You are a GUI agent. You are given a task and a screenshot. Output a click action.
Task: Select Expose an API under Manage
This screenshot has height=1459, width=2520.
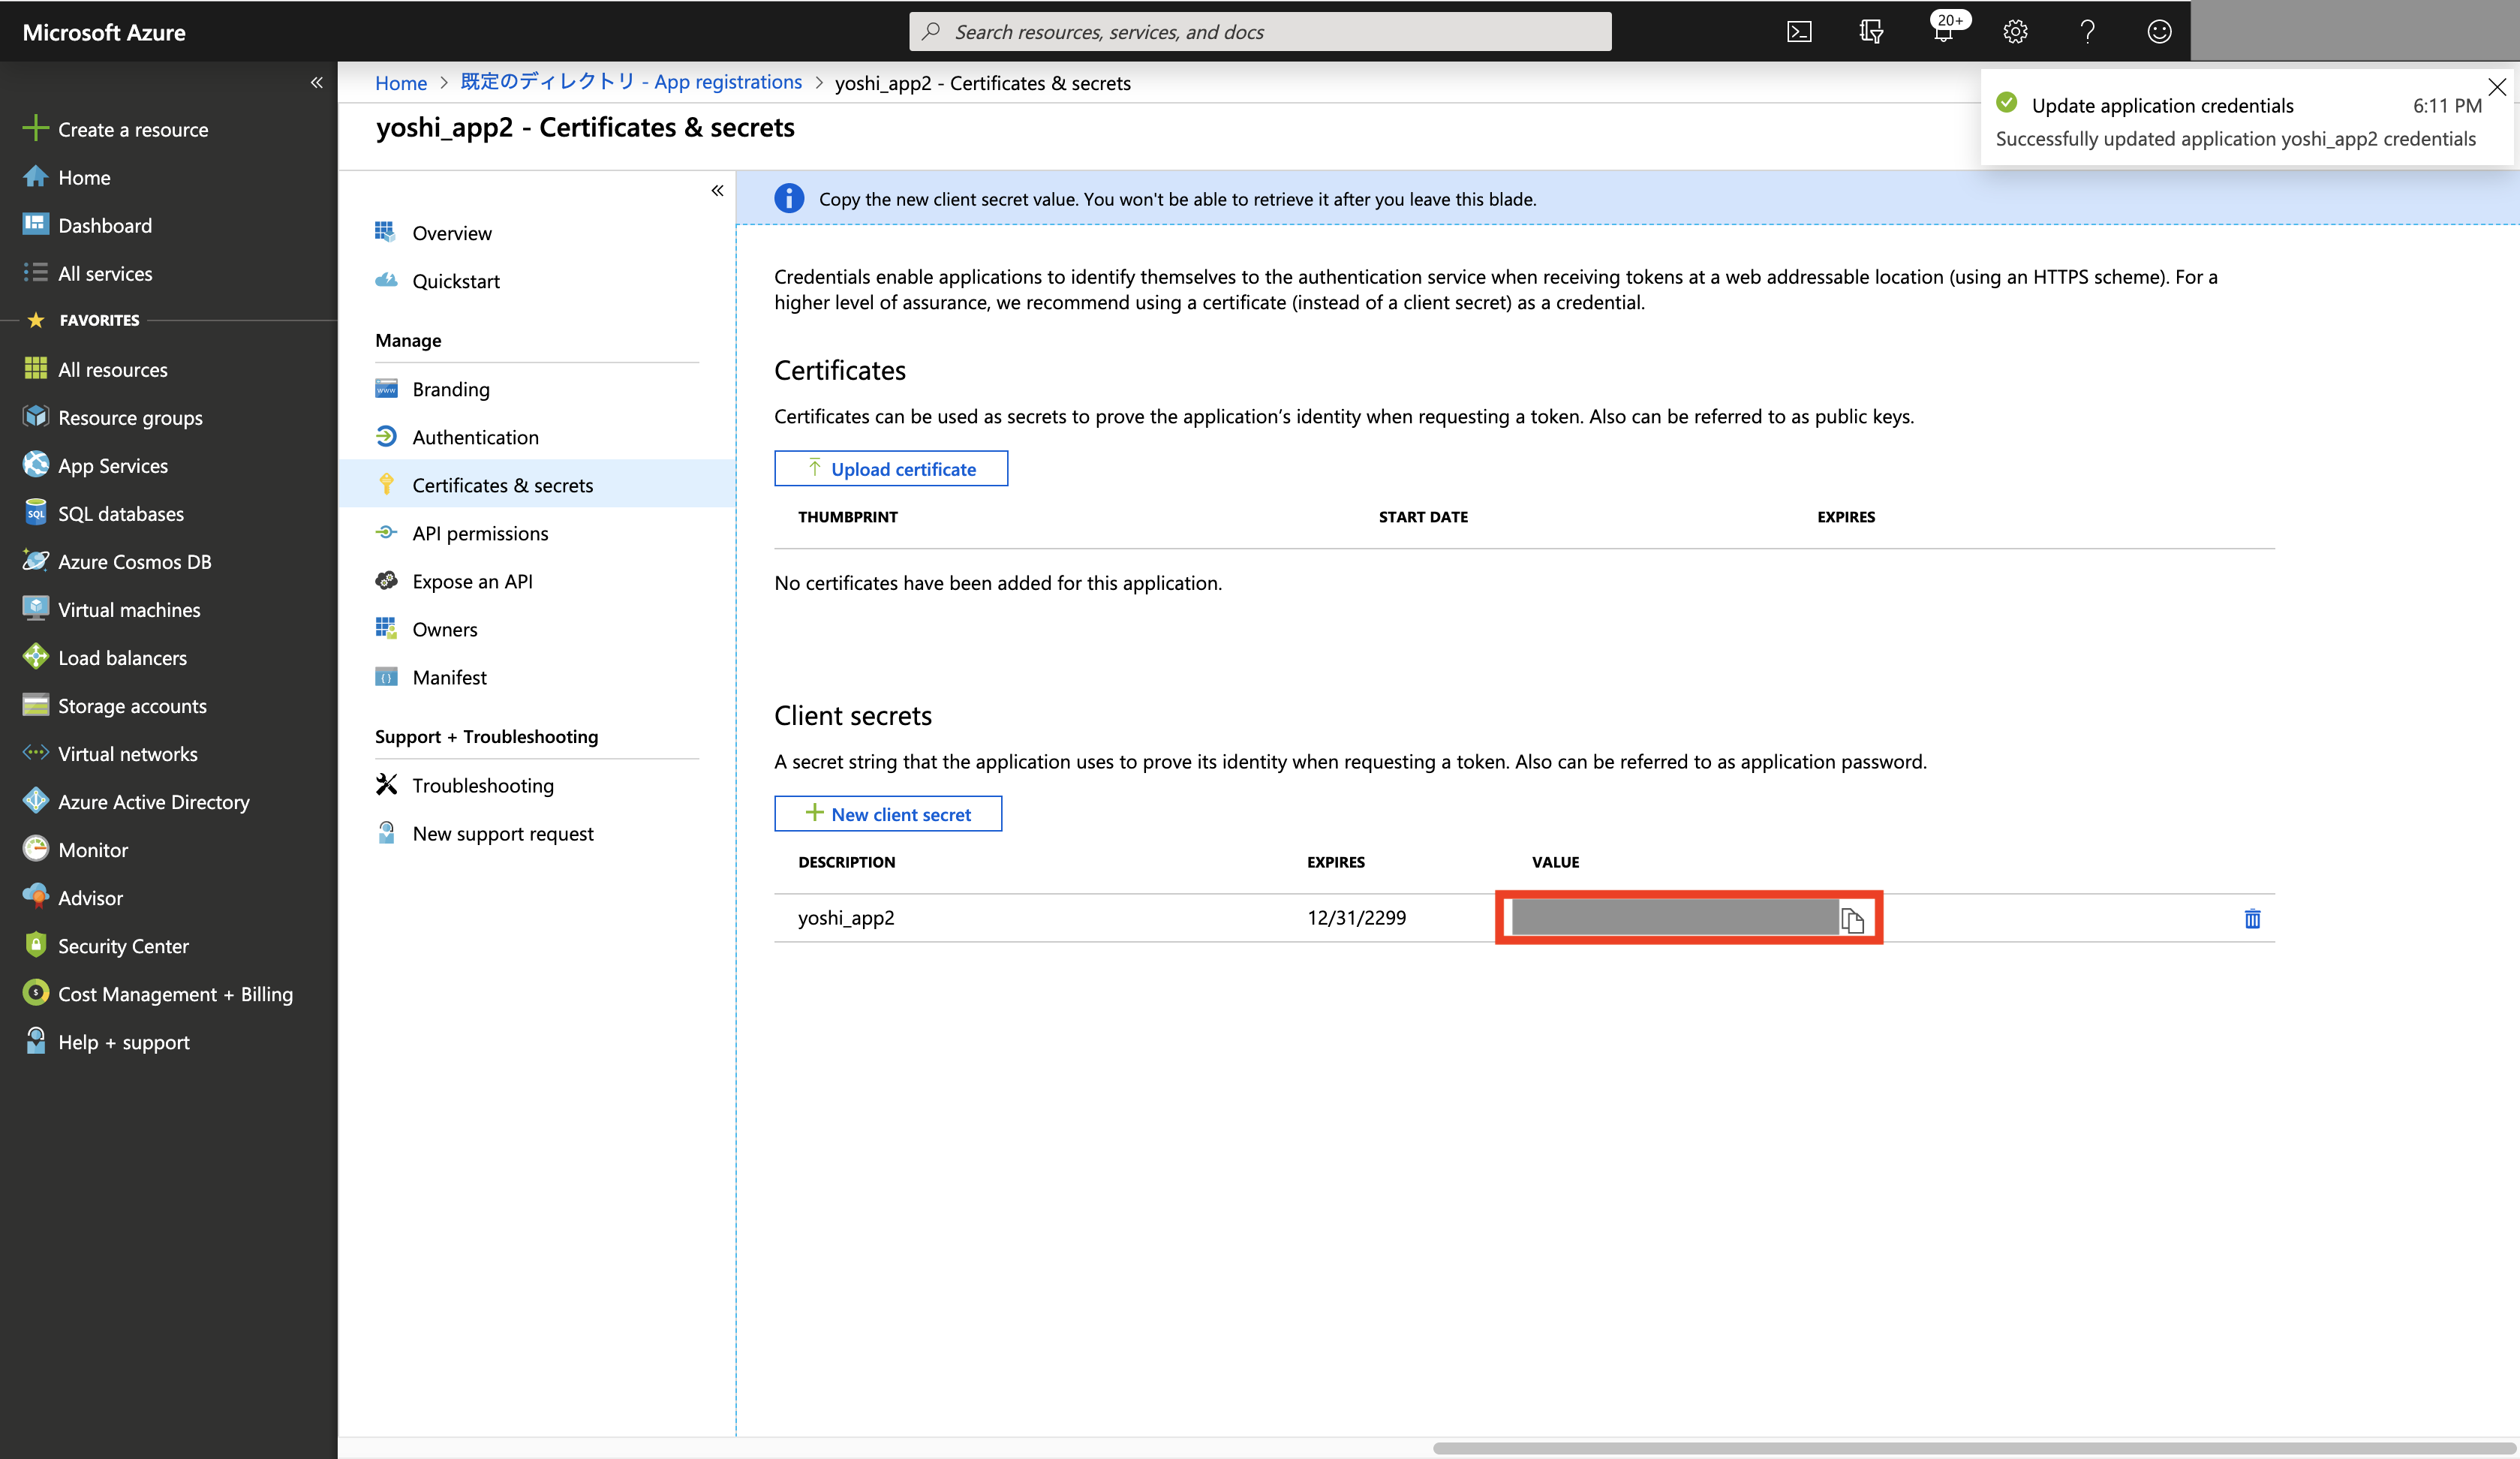click(454, 581)
